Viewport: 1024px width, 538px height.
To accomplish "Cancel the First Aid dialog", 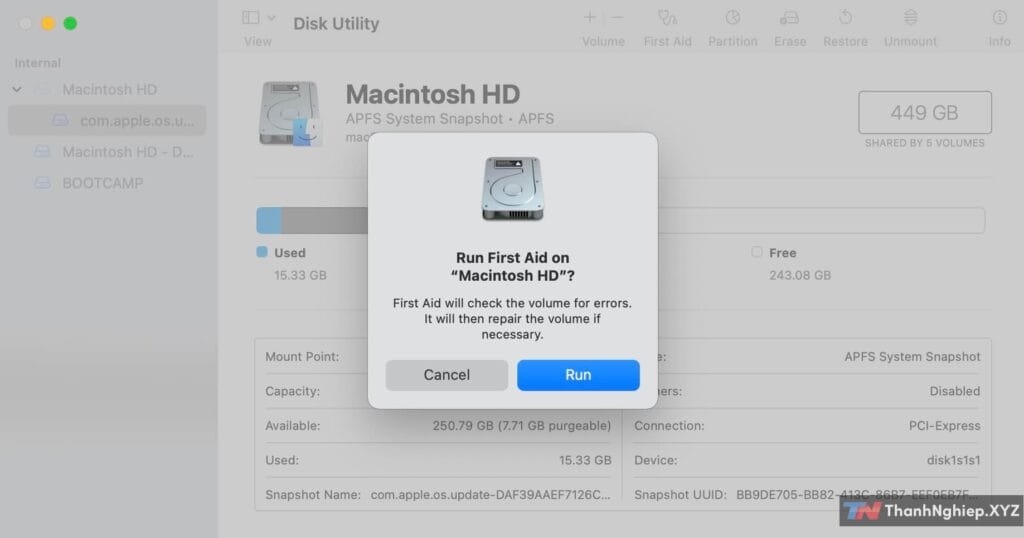I will tap(447, 375).
